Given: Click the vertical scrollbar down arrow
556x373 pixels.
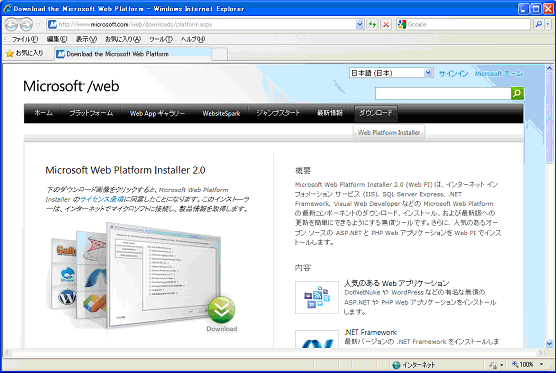Looking at the screenshot, I should (549, 343).
